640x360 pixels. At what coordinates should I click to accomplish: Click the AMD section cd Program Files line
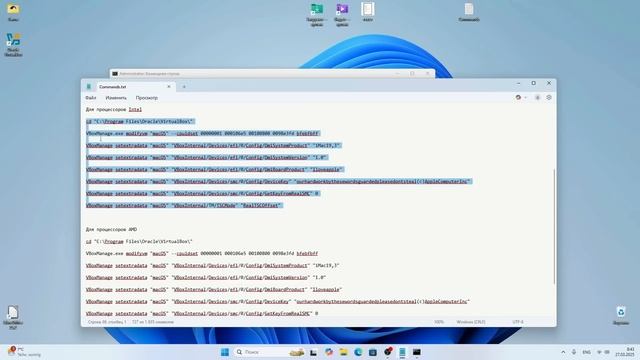pos(139,241)
